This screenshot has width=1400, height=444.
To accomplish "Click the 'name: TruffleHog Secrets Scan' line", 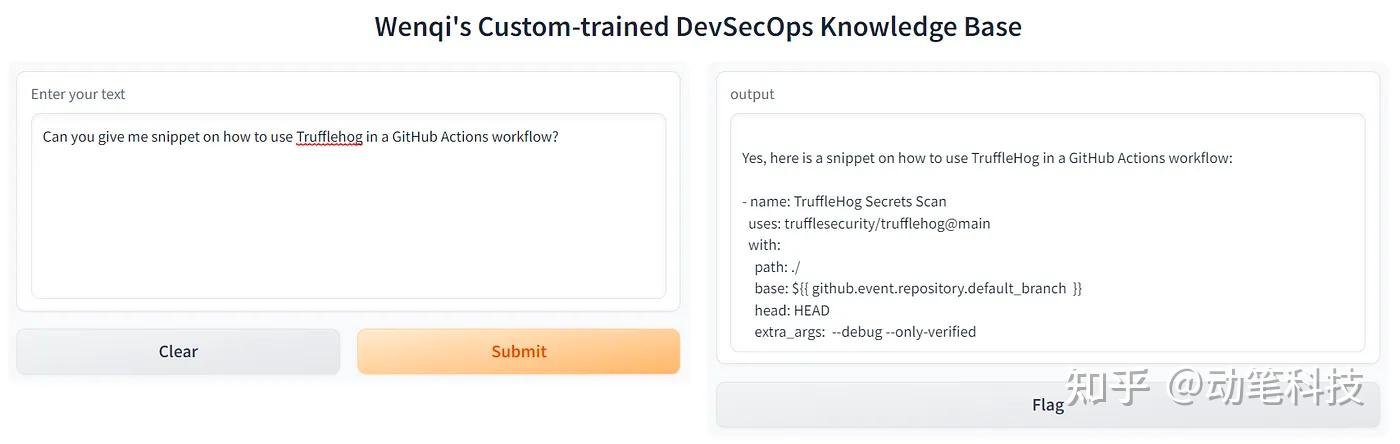I will (x=844, y=201).
